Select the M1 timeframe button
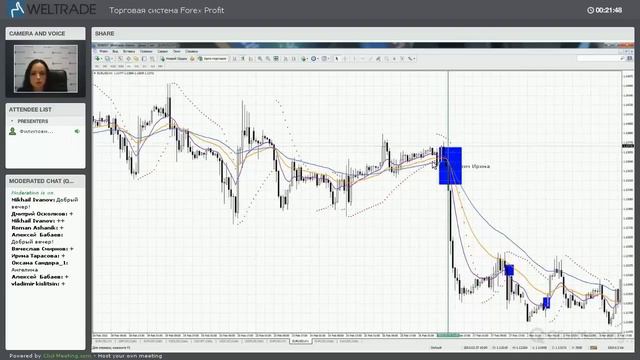640x360 pixels. click(97, 66)
